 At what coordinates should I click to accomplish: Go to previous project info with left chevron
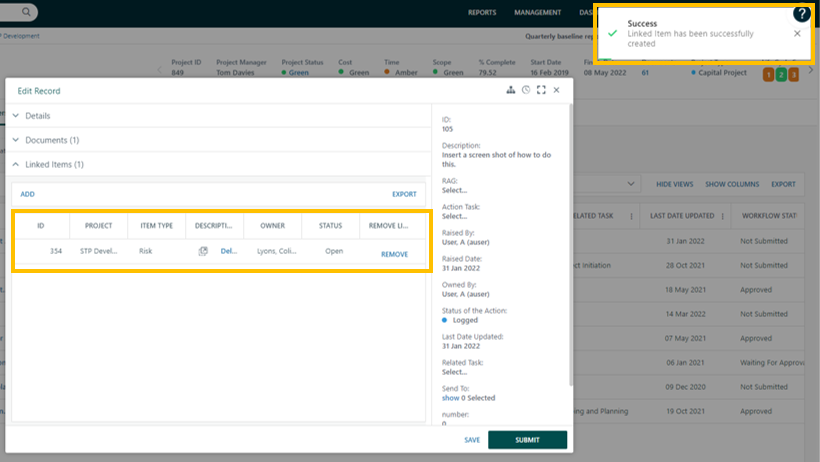[x=160, y=70]
